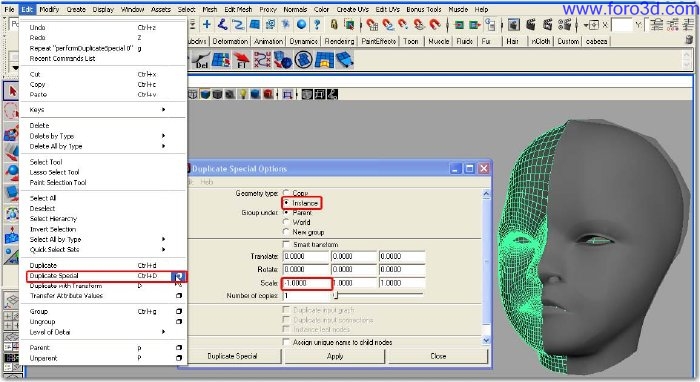The height and width of the screenshot is (382, 700).
Task: Switch to the Rendering shelf tab
Action: coord(339,41)
